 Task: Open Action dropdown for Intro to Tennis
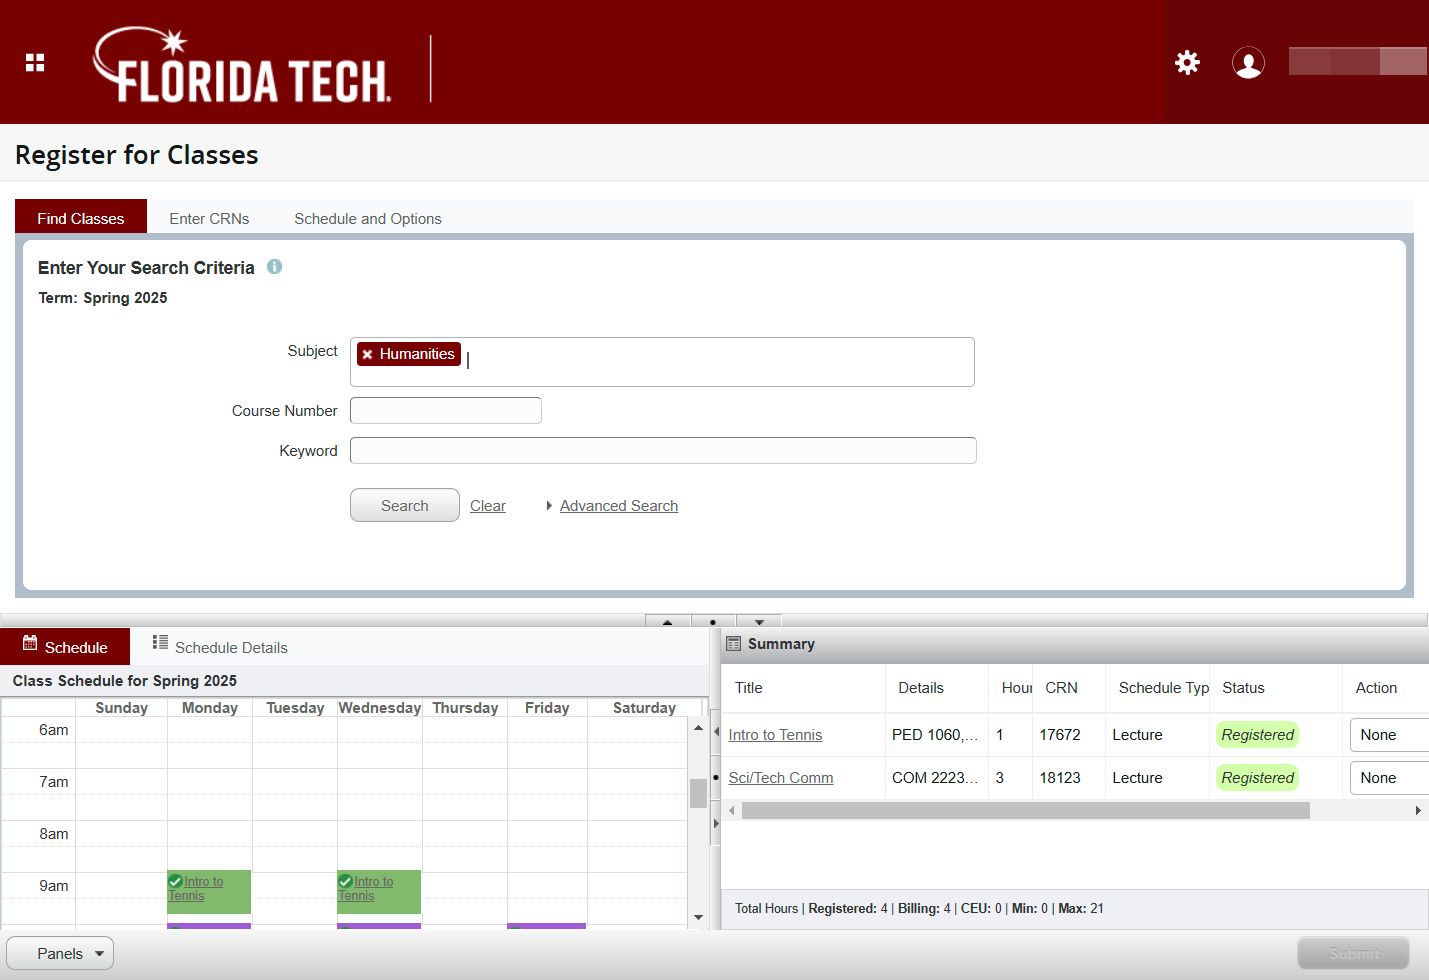(1389, 735)
